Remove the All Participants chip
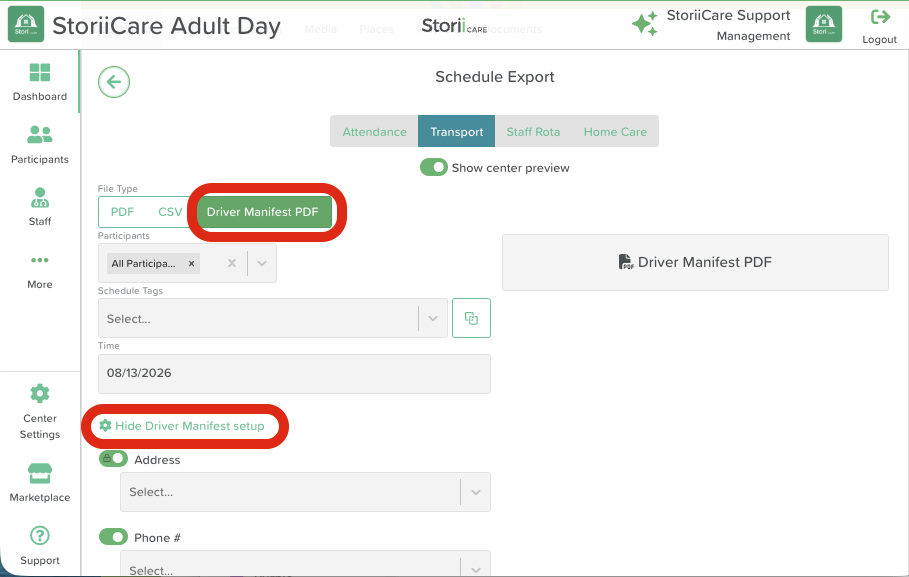This screenshot has height=577, width=909. 191,263
